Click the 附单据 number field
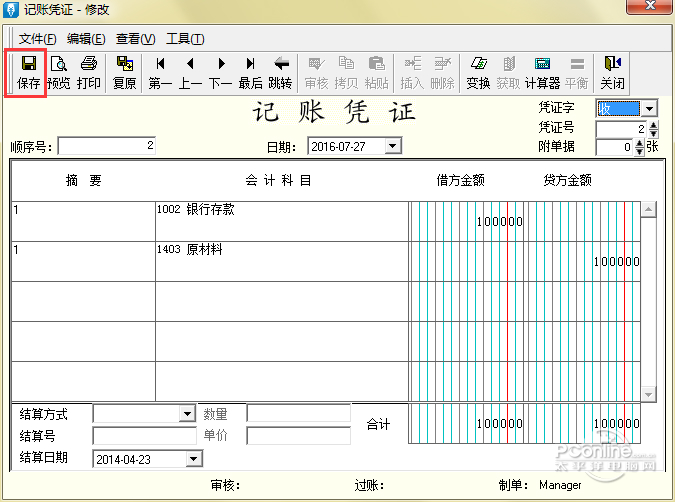Screen dimensions: 675x502 click(x=616, y=148)
